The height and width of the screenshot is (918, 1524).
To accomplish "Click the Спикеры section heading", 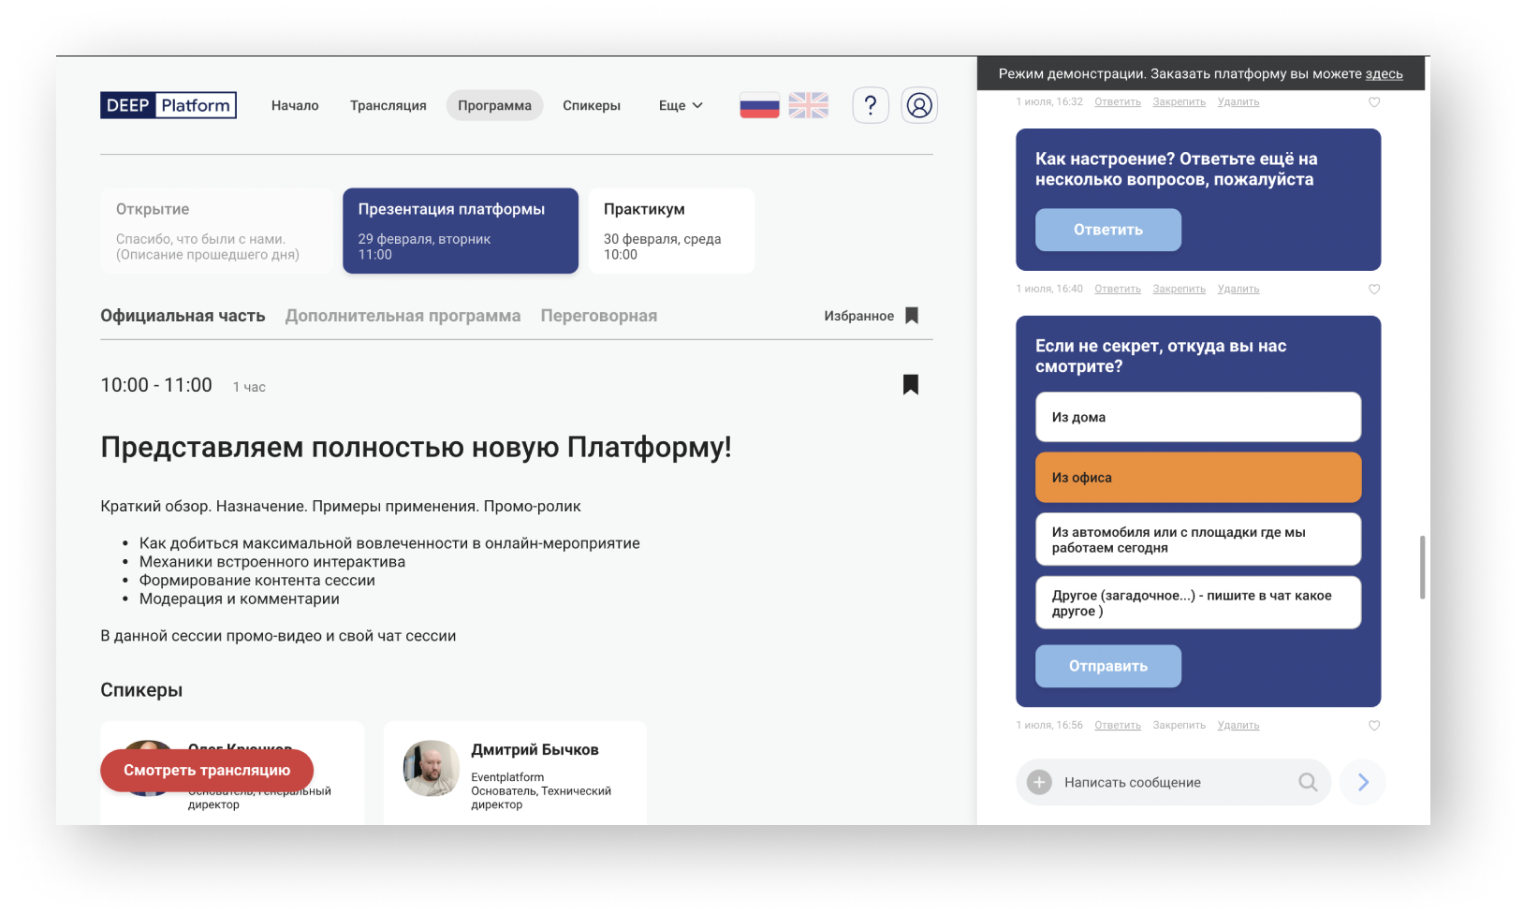I will pos(141,691).
